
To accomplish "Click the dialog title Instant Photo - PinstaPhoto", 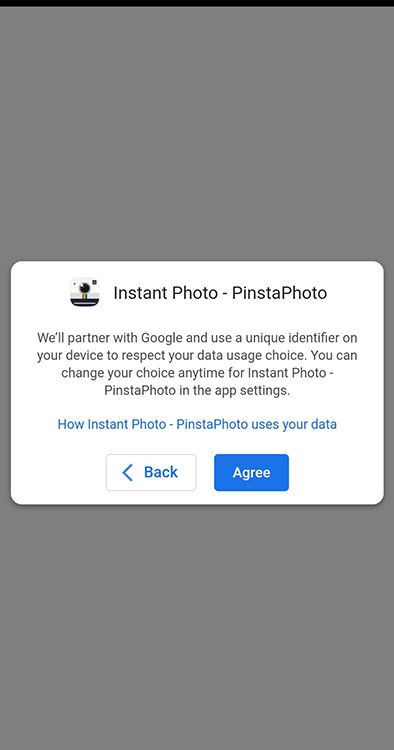I will pos(220,293).
